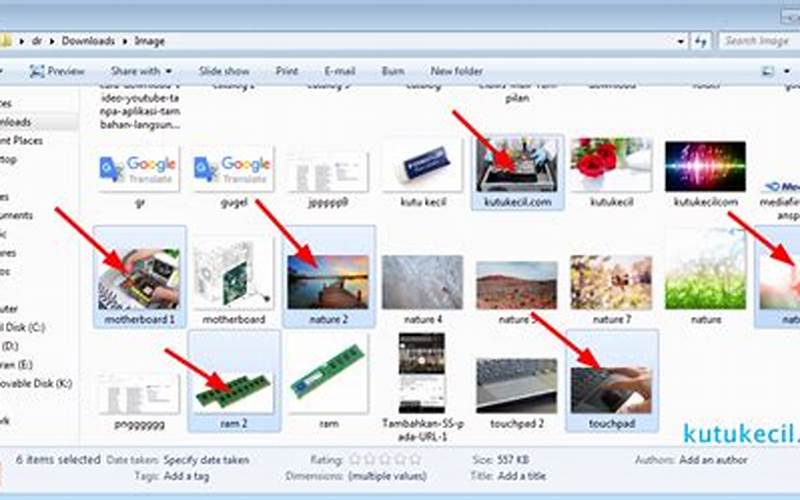Go to Downloads in the breadcrumb
Image resolution: width=800 pixels, height=500 pixels.
[88, 41]
